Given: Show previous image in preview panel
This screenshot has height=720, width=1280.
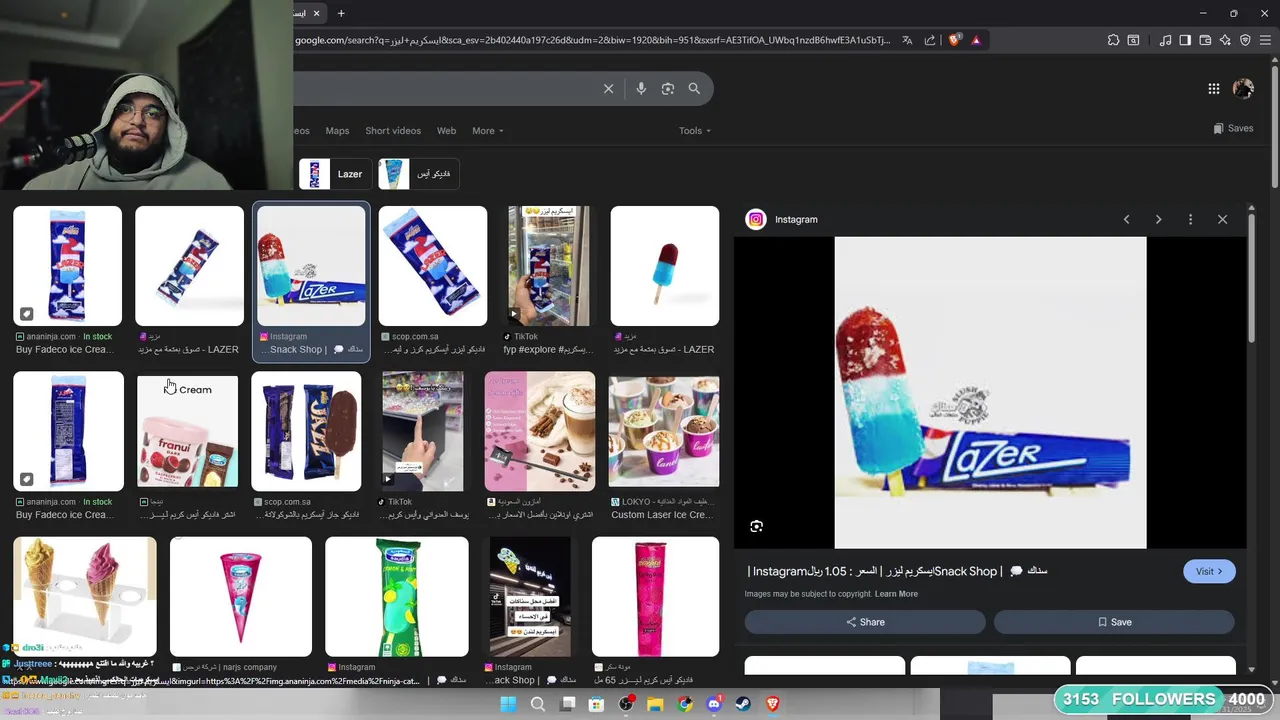Looking at the screenshot, I should pos(1126,219).
